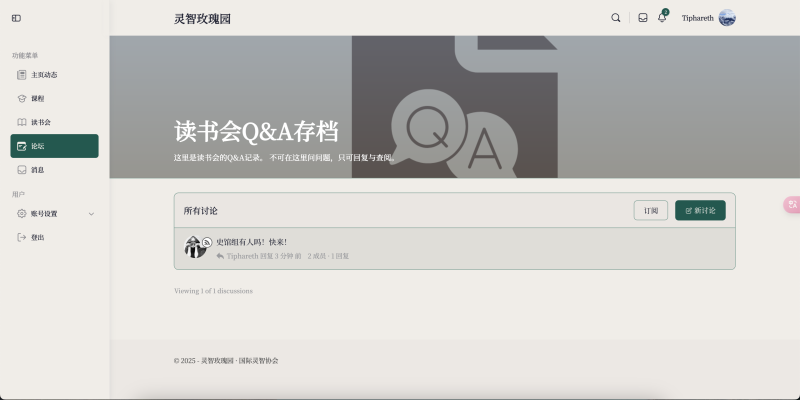Open the notifications bell icon
Viewport: 800px width, 400px height.
coord(662,18)
